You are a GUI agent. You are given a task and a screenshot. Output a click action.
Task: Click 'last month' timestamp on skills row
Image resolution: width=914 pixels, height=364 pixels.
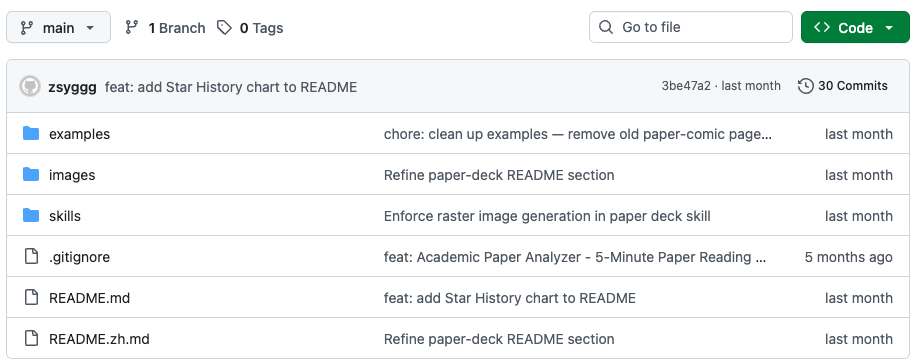(859, 216)
